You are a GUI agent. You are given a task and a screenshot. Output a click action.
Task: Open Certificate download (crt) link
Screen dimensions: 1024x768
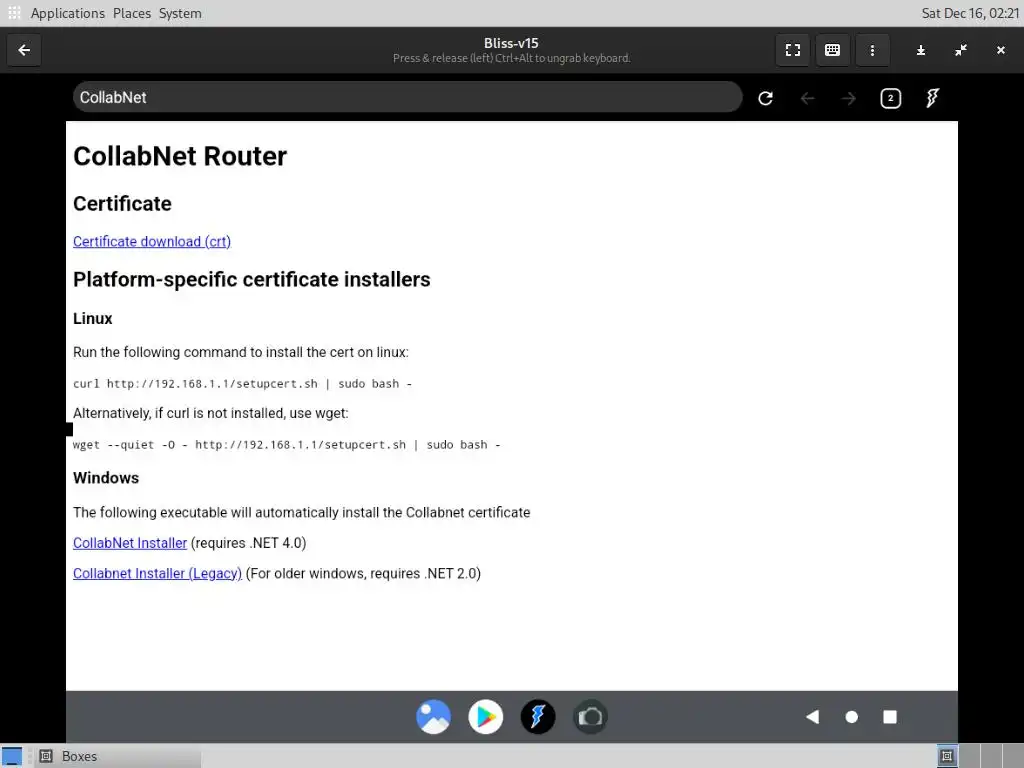coord(152,242)
